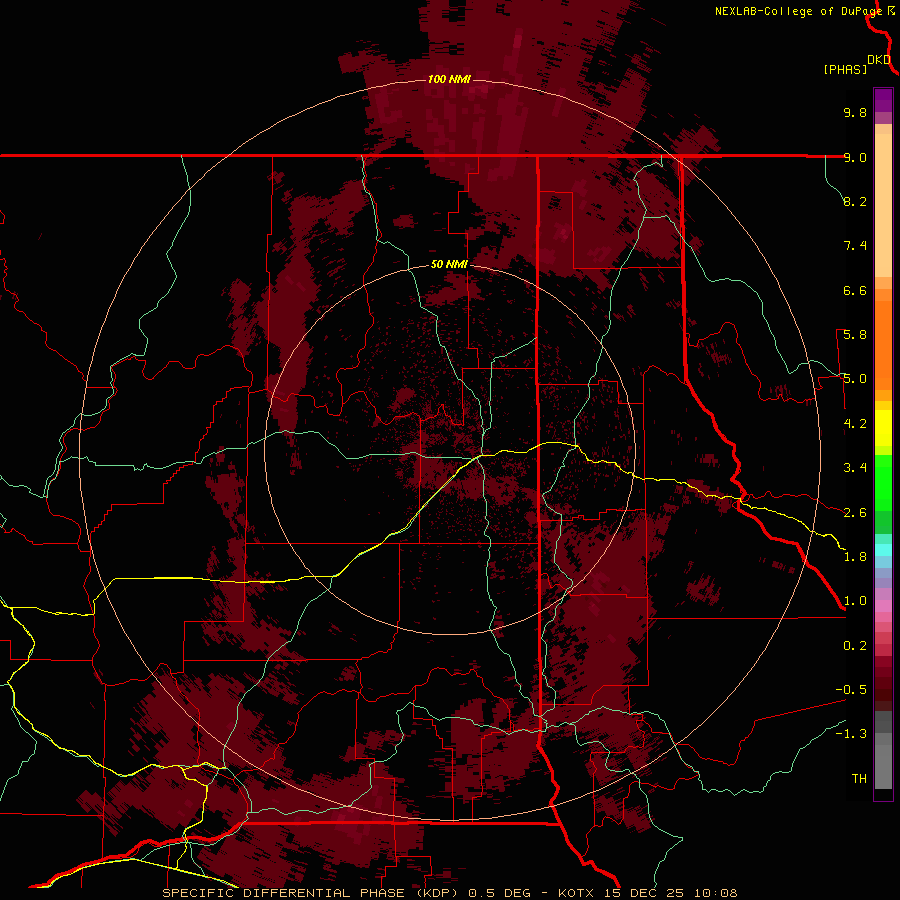Screen dimensions: 900x900
Task: Click the 1.8 value on the color scale
Action: click(x=855, y=557)
